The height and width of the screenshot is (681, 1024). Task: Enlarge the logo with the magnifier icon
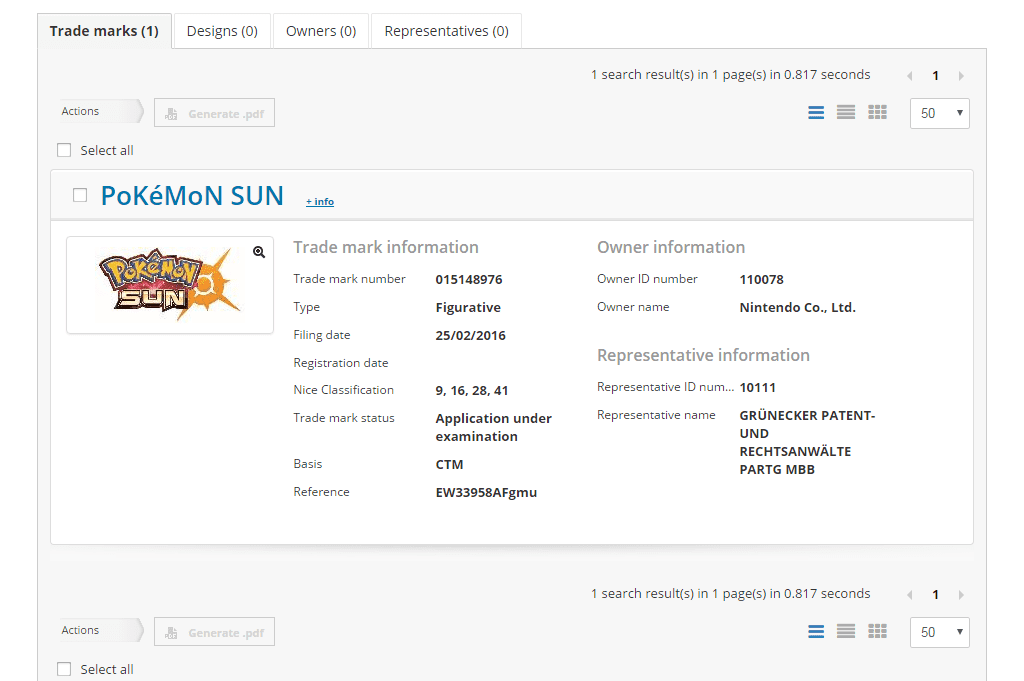point(259,252)
